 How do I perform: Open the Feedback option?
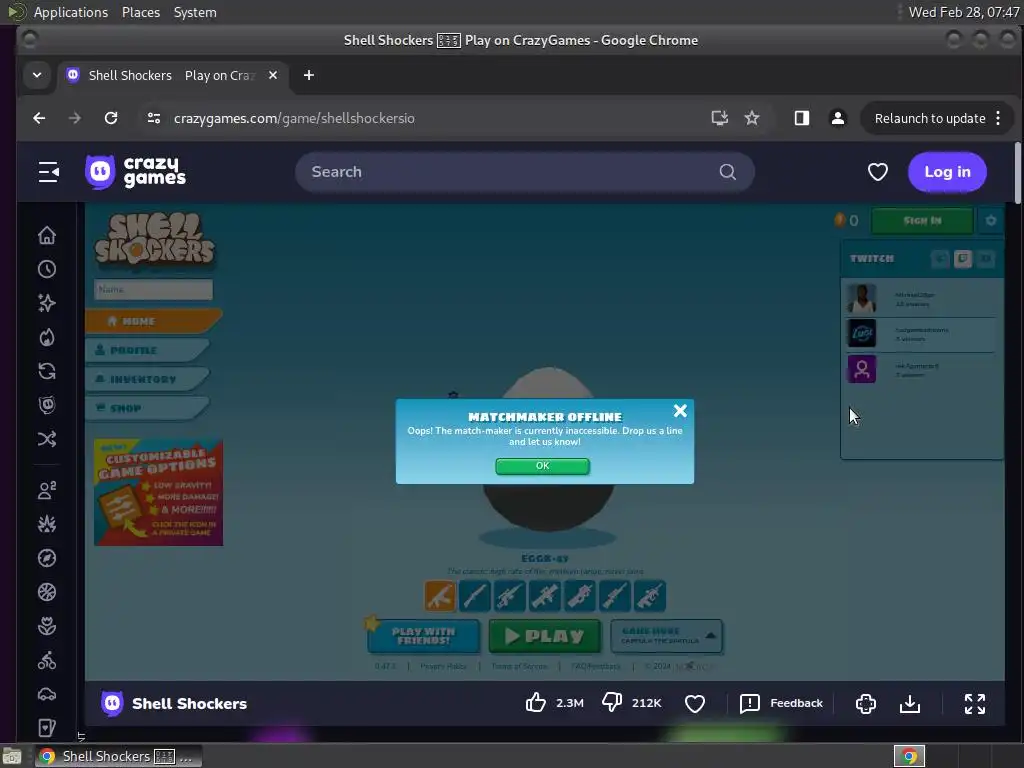coord(781,703)
